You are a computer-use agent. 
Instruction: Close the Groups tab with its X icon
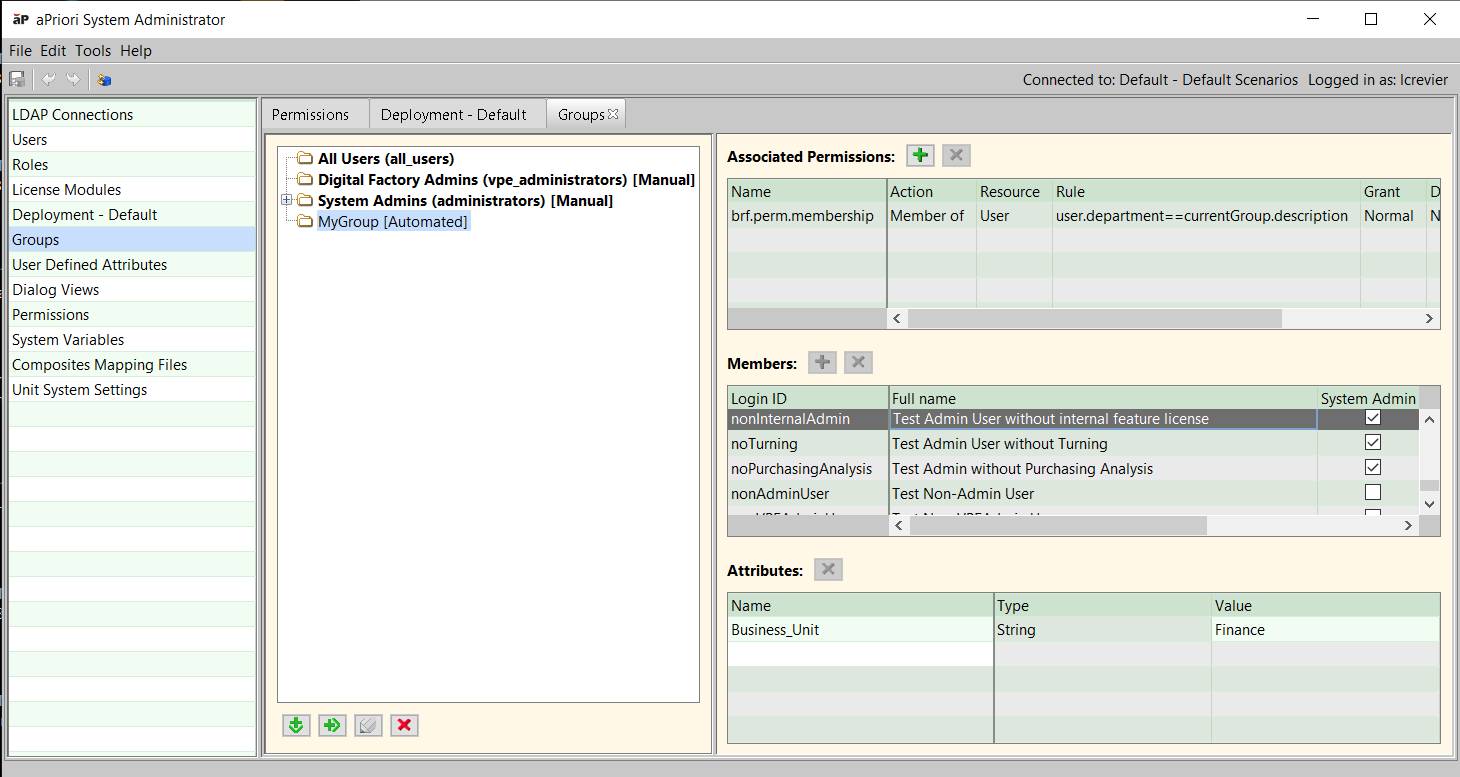(x=613, y=114)
